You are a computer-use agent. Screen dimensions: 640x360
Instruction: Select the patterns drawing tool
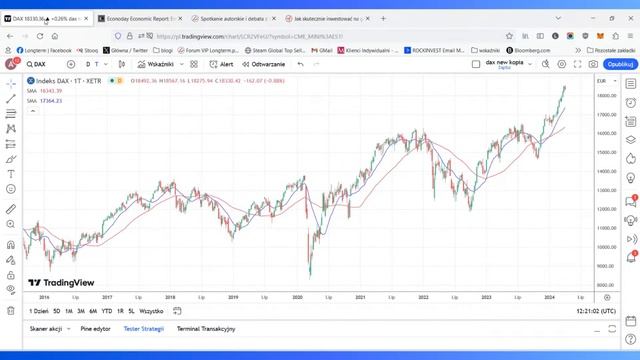click(11, 129)
